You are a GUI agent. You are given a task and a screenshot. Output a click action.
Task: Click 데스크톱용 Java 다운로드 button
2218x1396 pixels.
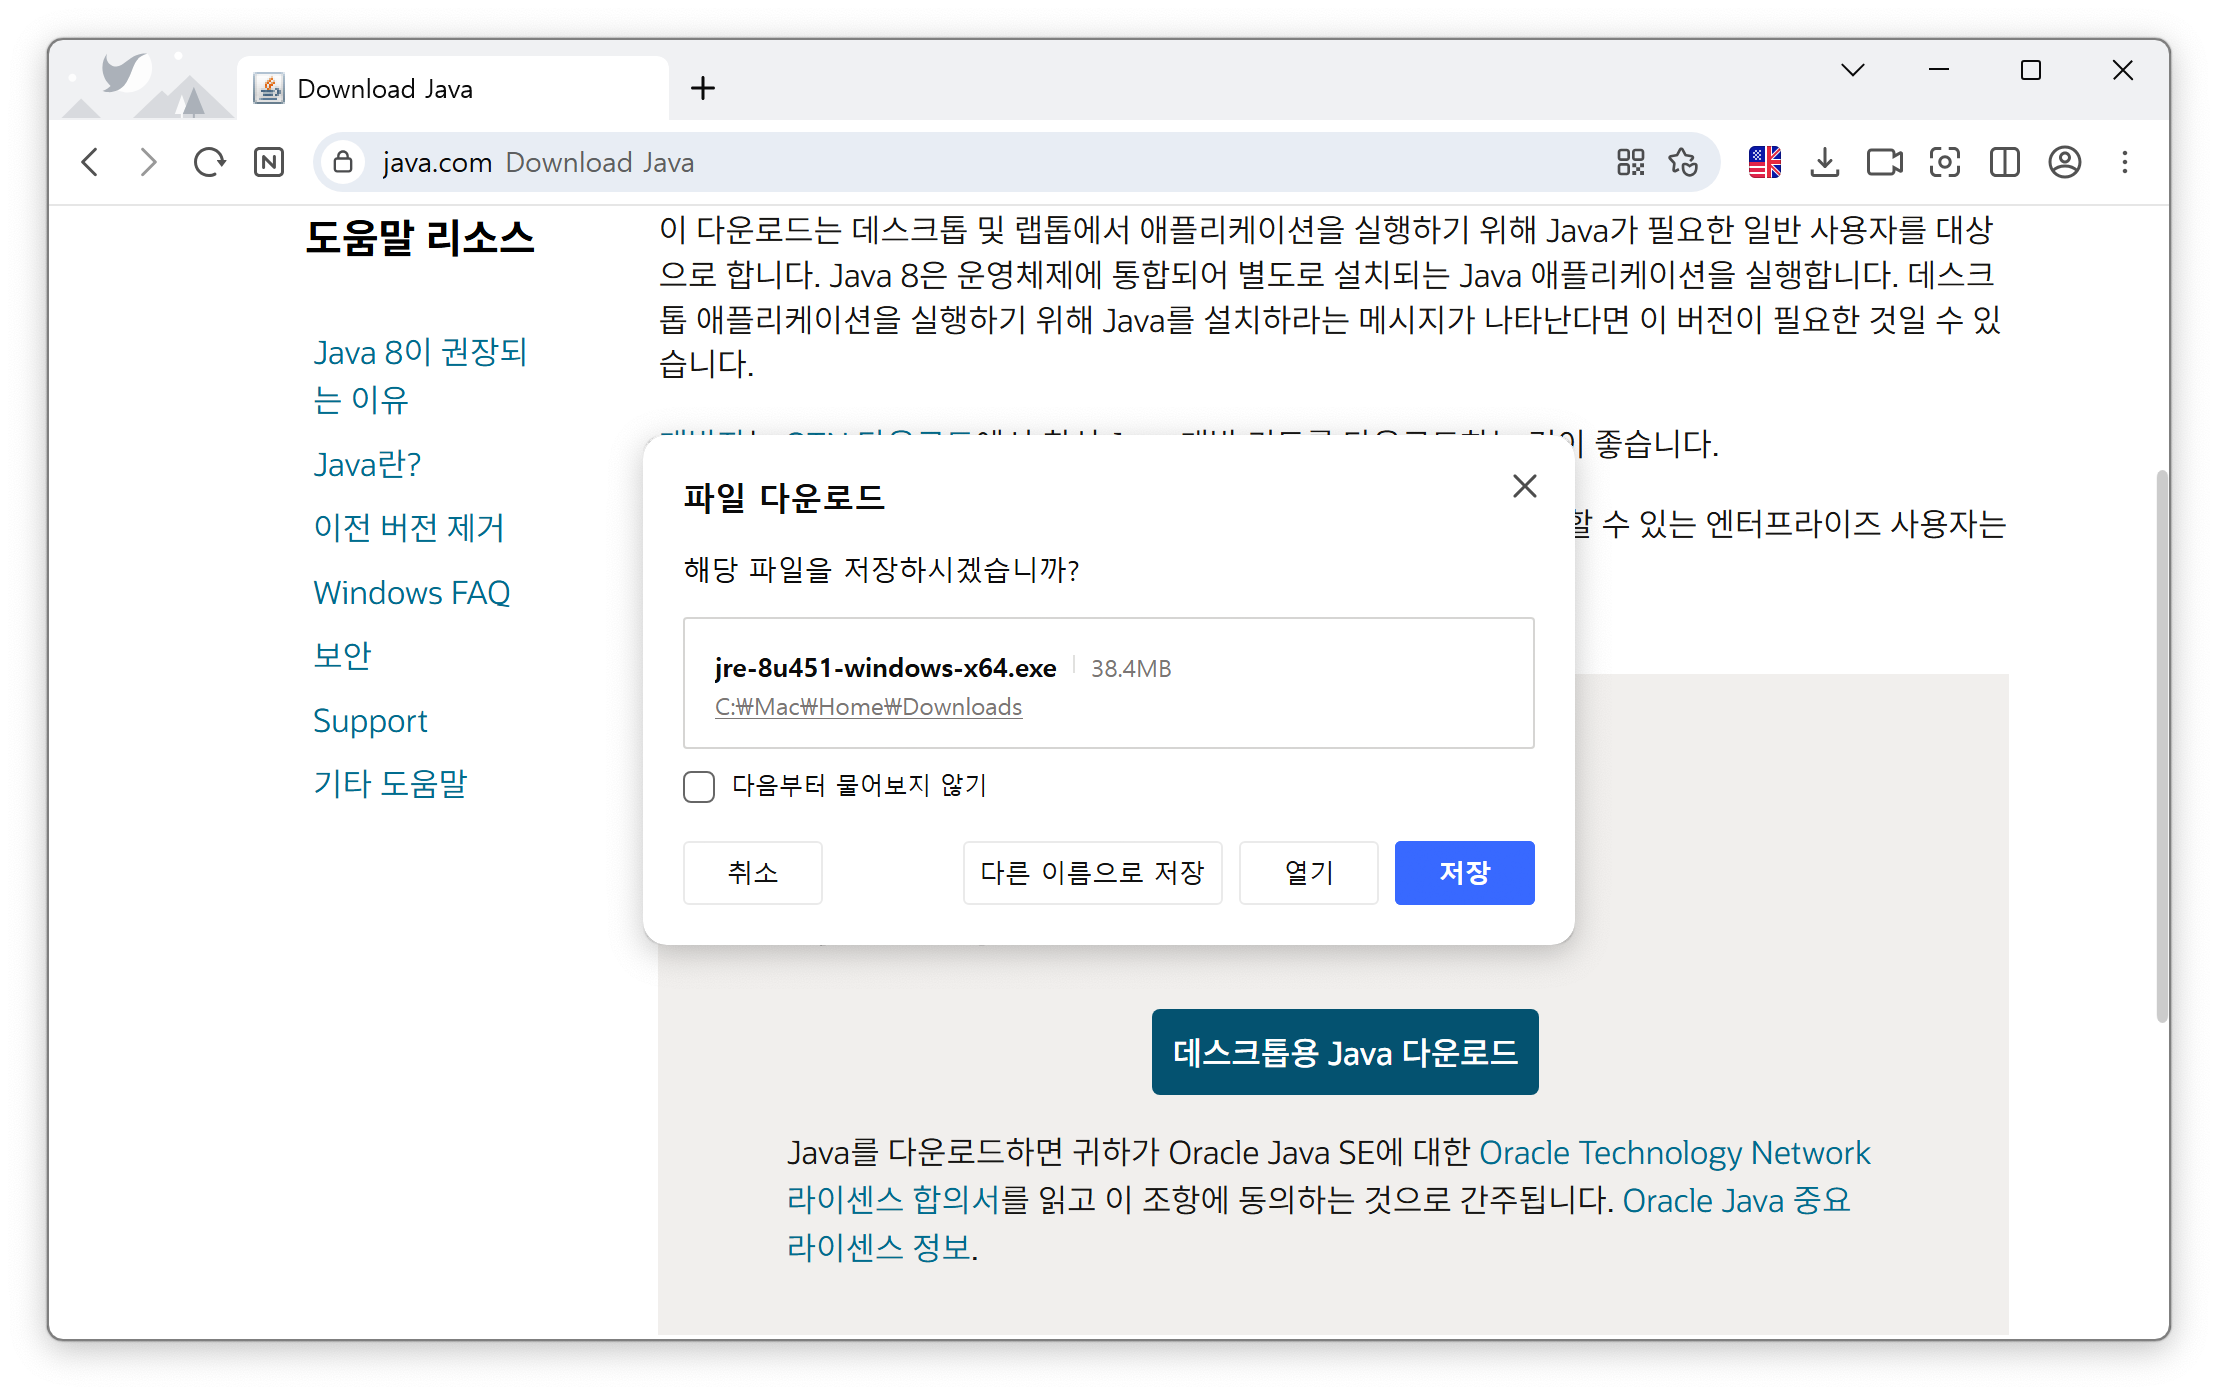[x=1345, y=1052]
